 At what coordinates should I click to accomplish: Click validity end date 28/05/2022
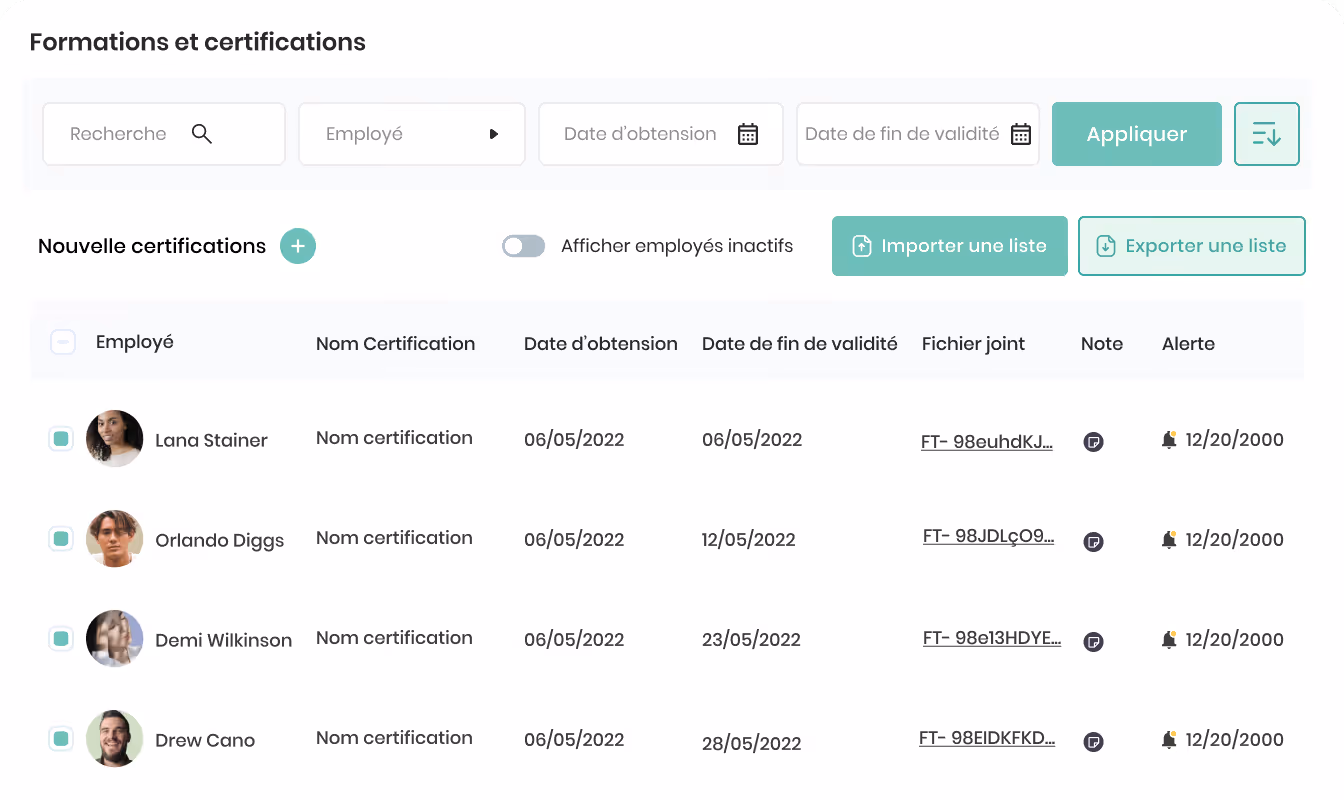[x=752, y=744]
